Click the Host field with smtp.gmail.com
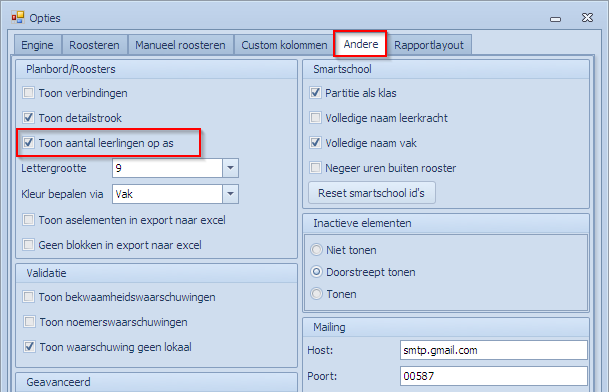The image size is (609, 392). tap(494, 350)
